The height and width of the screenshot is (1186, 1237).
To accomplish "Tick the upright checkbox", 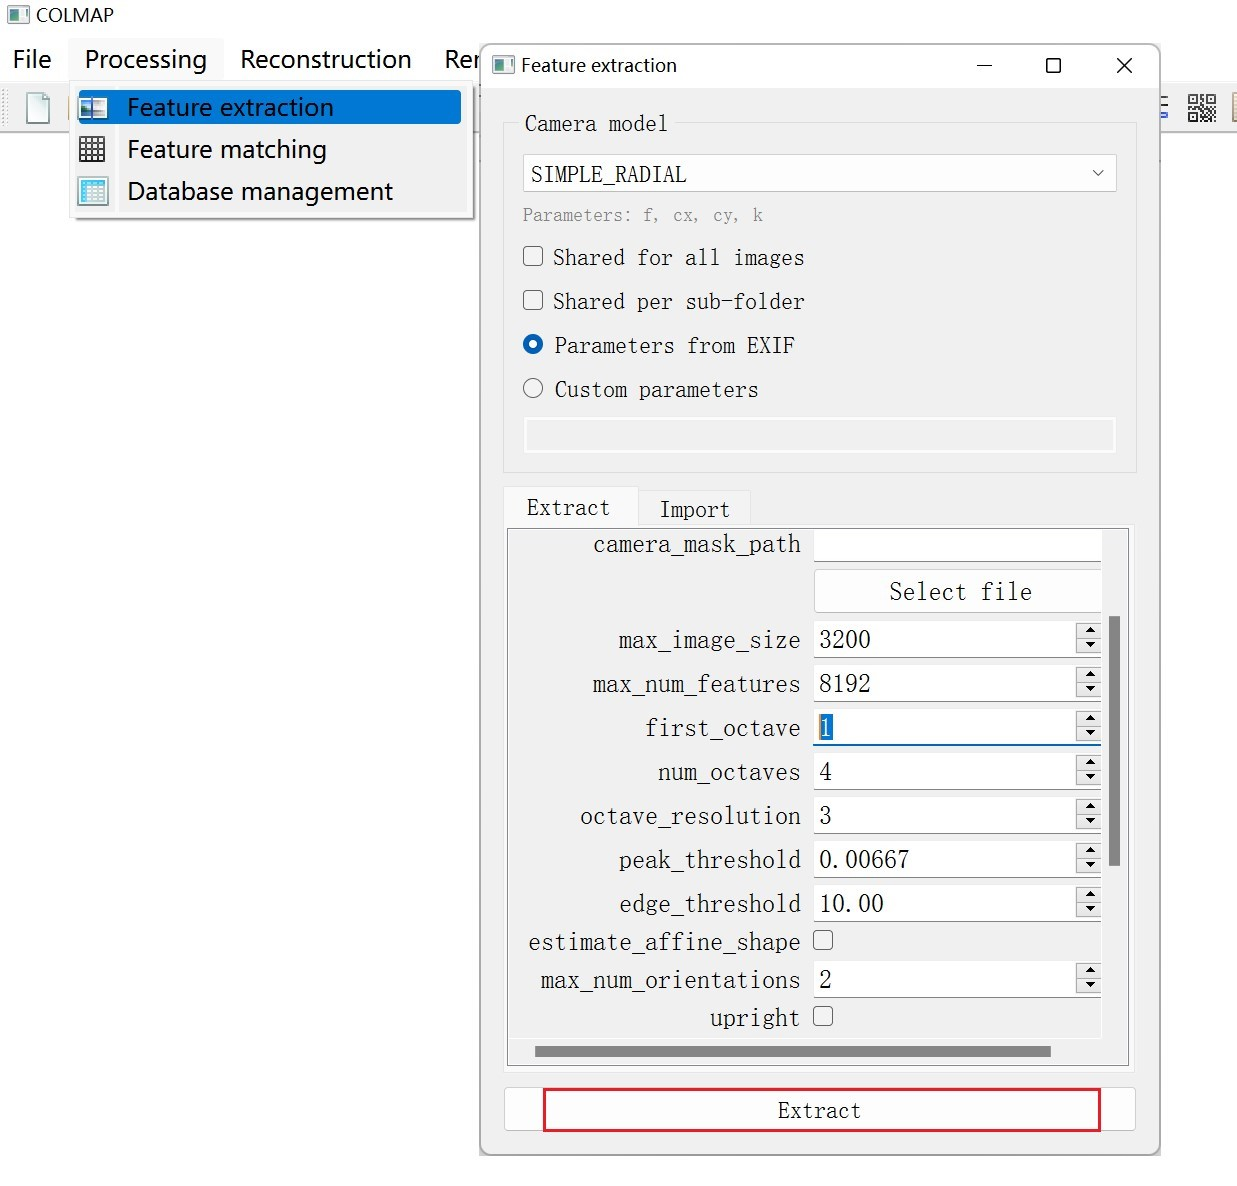I will pyautogui.click(x=823, y=1016).
